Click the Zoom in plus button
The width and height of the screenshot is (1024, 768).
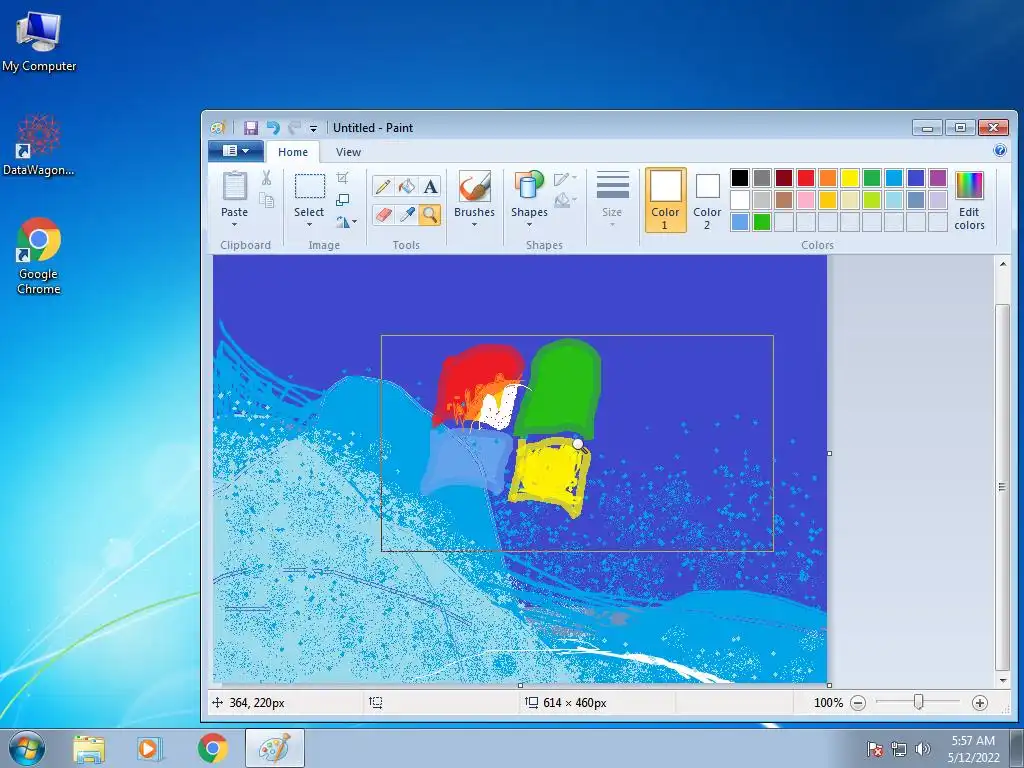coord(980,703)
